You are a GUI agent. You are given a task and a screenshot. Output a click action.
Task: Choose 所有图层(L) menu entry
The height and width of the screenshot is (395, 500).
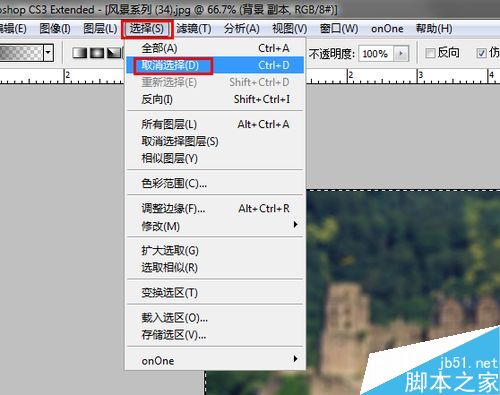pyautogui.click(x=215, y=125)
